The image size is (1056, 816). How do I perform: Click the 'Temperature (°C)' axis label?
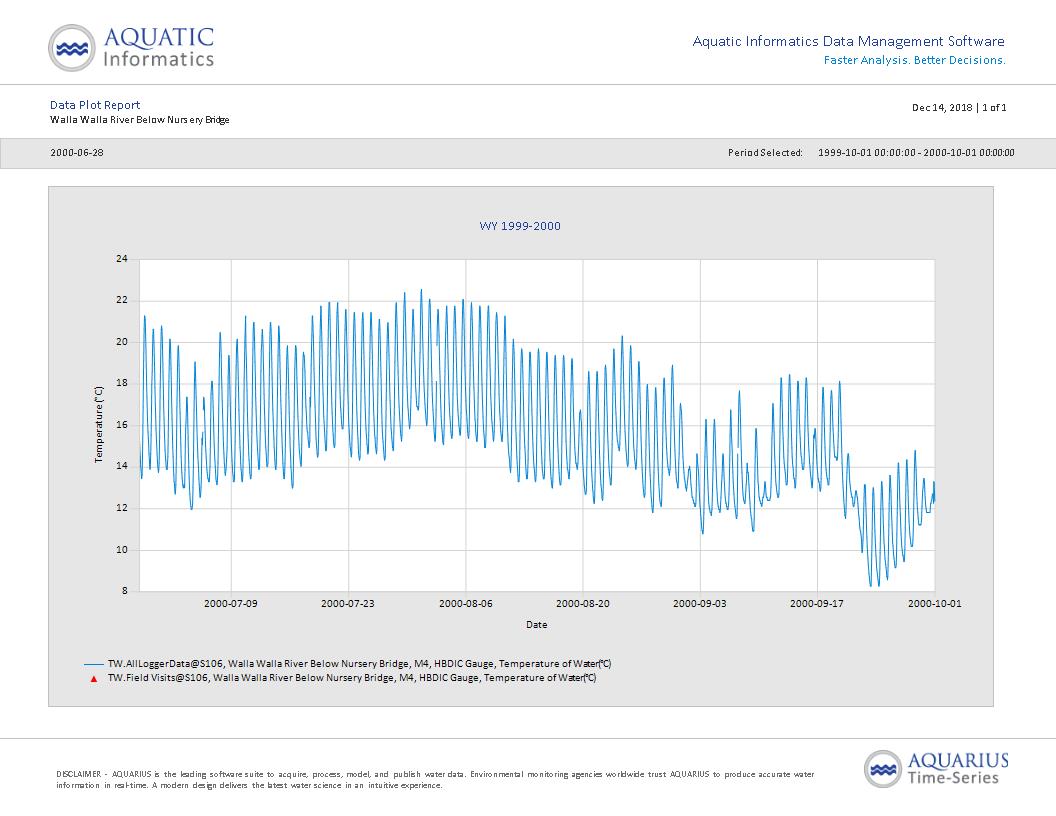[x=99, y=424]
